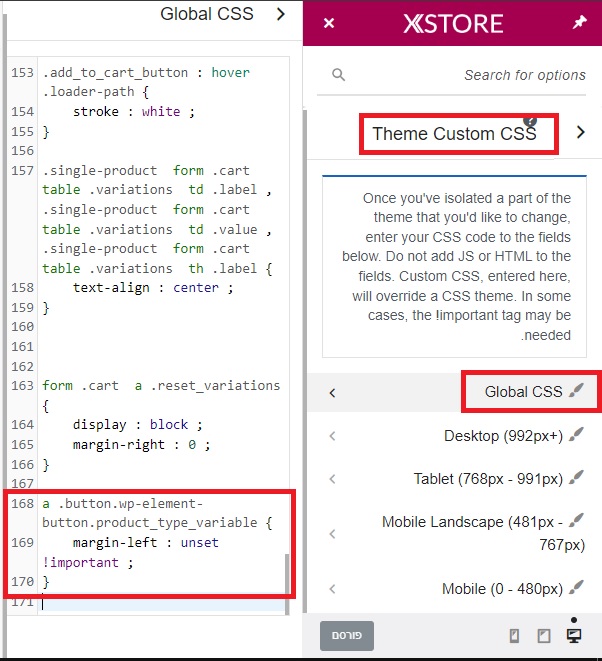Screen dimensions: 602x661
Task: Switch preview to tablet device
Action: [544, 636]
